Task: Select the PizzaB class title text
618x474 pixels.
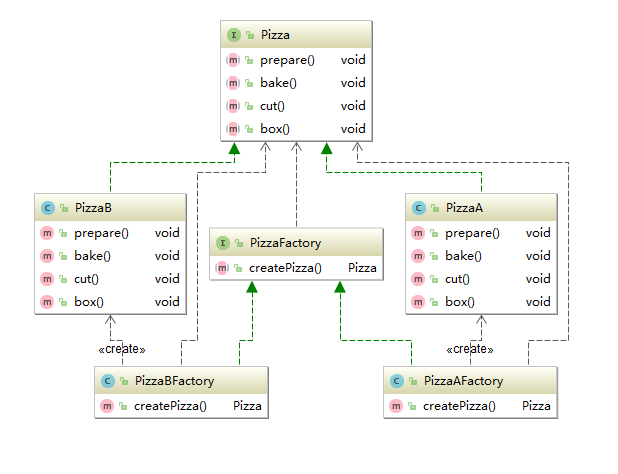Action: (x=93, y=208)
